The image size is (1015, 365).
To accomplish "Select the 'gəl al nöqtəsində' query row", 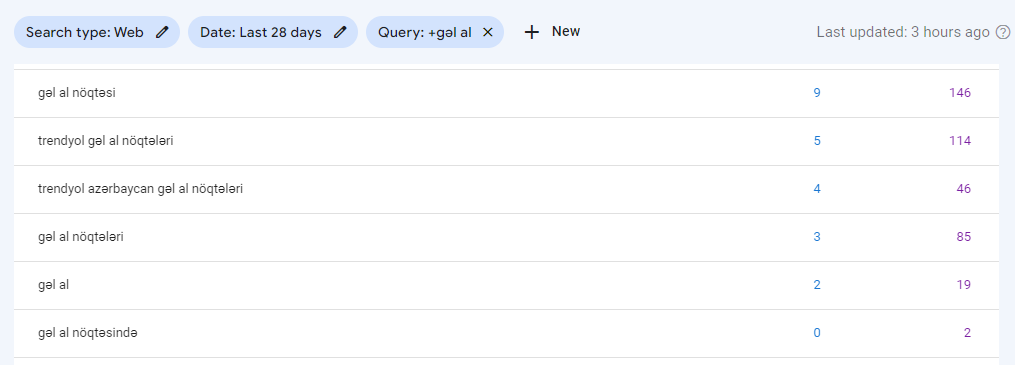I will [506, 333].
